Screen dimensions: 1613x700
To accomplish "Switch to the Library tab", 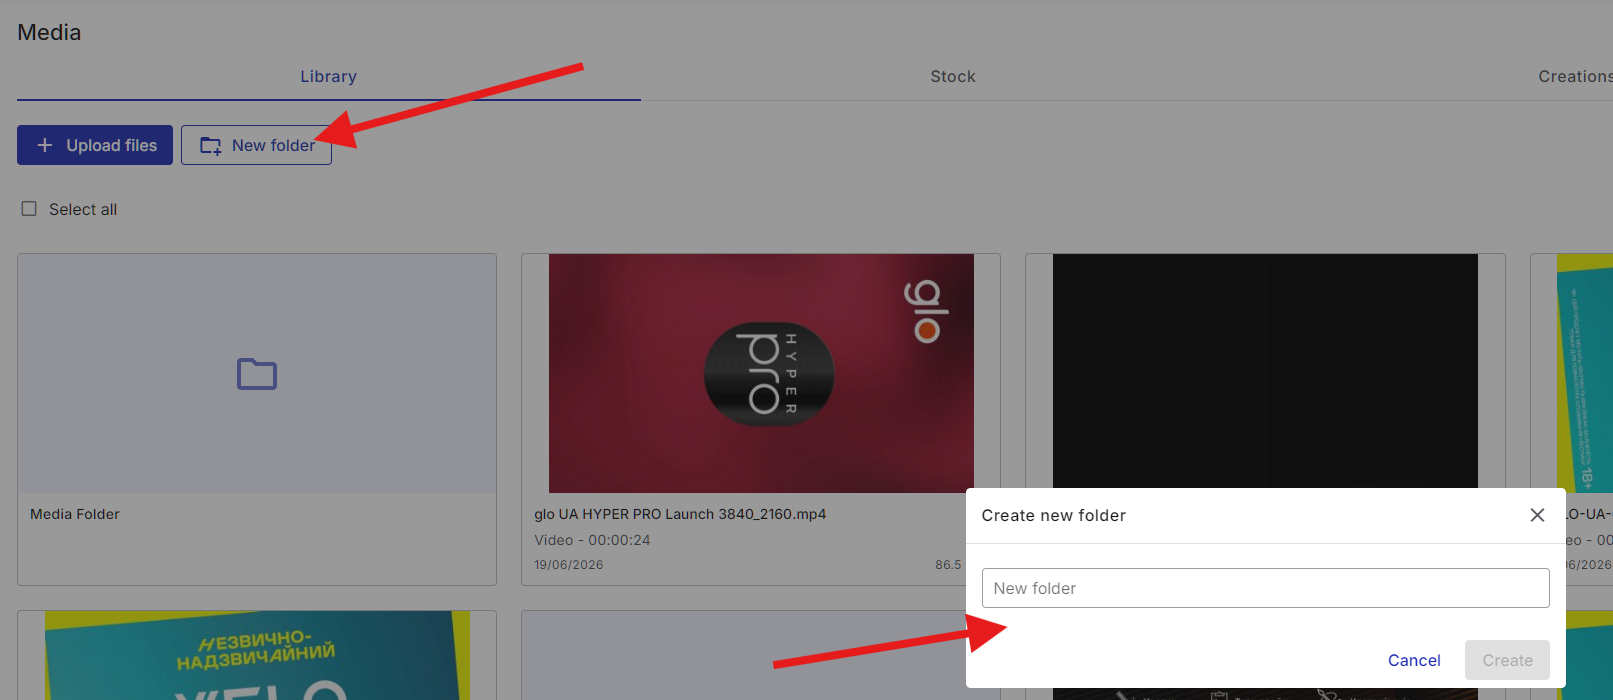I will [x=328, y=76].
